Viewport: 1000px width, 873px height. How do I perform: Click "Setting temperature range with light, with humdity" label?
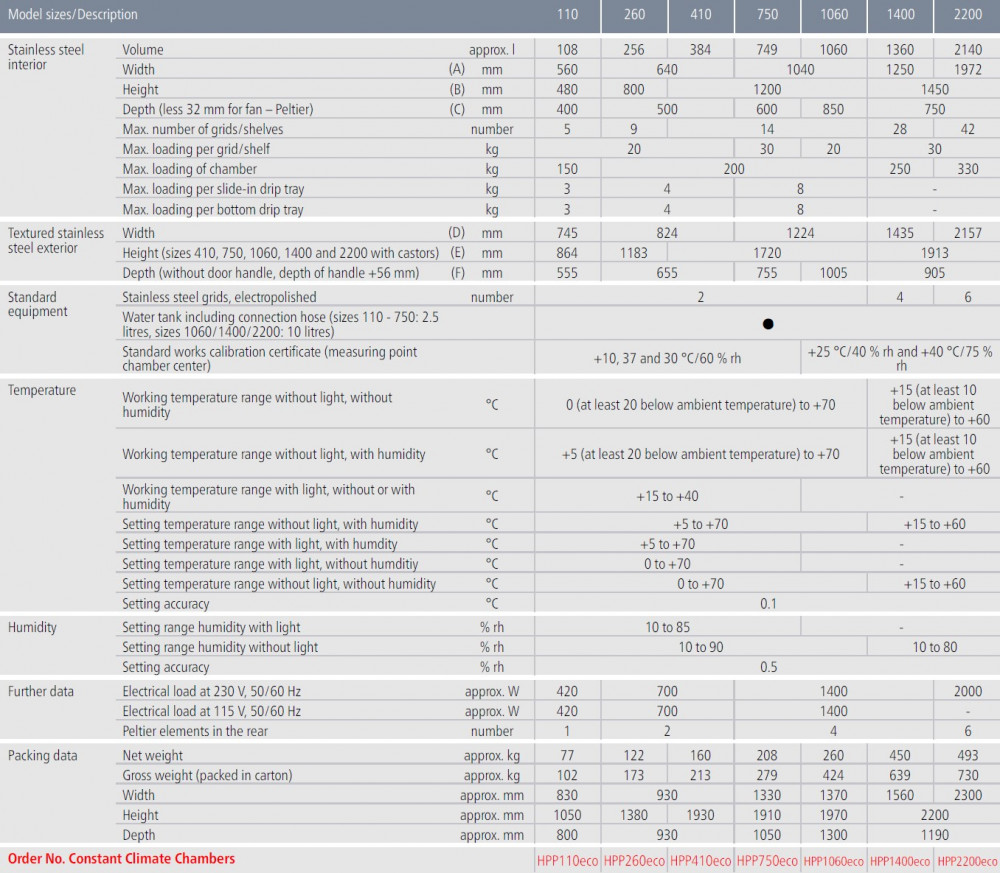(260, 544)
